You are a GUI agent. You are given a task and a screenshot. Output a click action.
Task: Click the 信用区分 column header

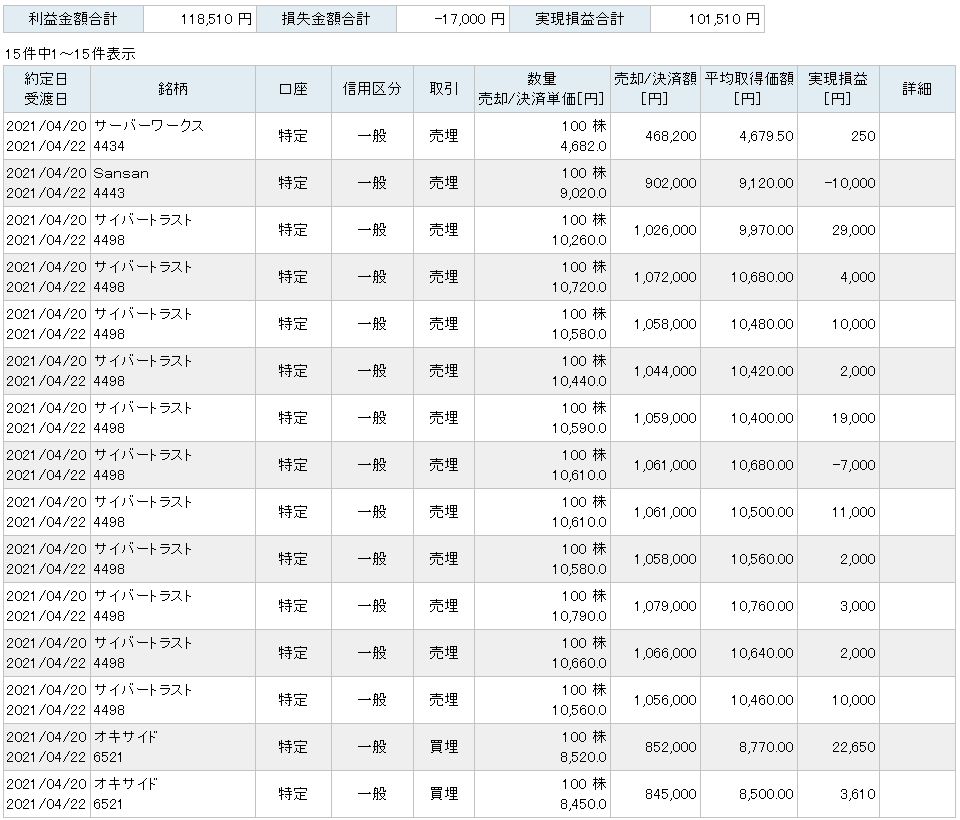click(x=372, y=89)
